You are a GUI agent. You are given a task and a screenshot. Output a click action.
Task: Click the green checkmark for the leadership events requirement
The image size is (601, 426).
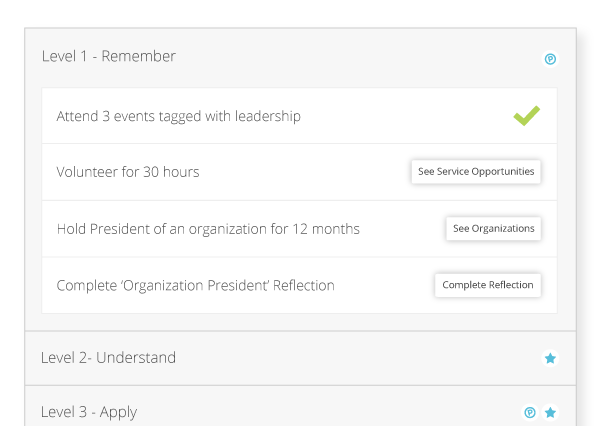tap(527, 116)
